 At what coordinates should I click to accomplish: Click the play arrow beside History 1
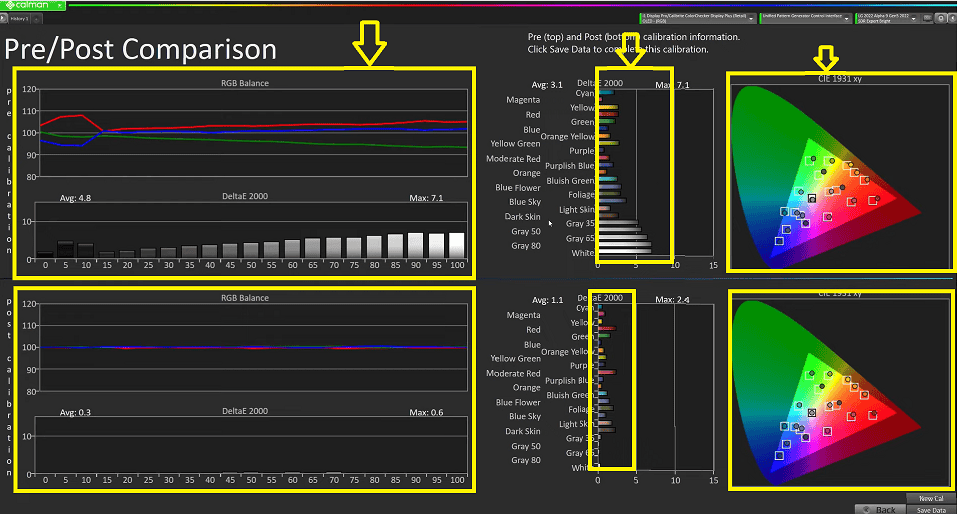pyautogui.click(x=2, y=18)
